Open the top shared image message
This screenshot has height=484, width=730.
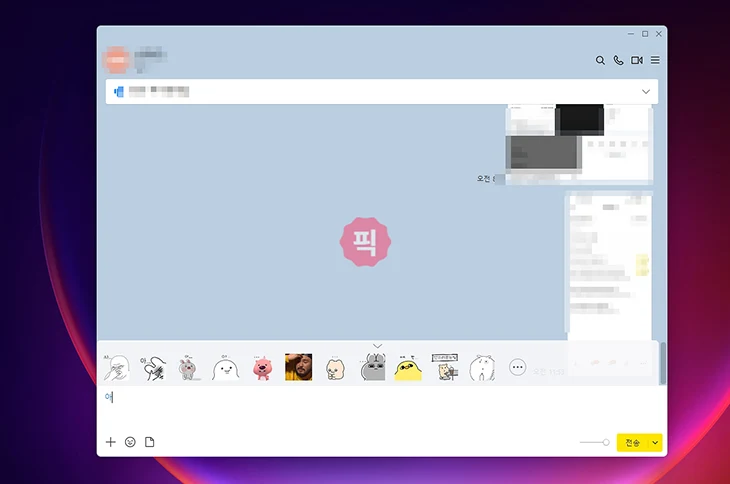coord(579,144)
